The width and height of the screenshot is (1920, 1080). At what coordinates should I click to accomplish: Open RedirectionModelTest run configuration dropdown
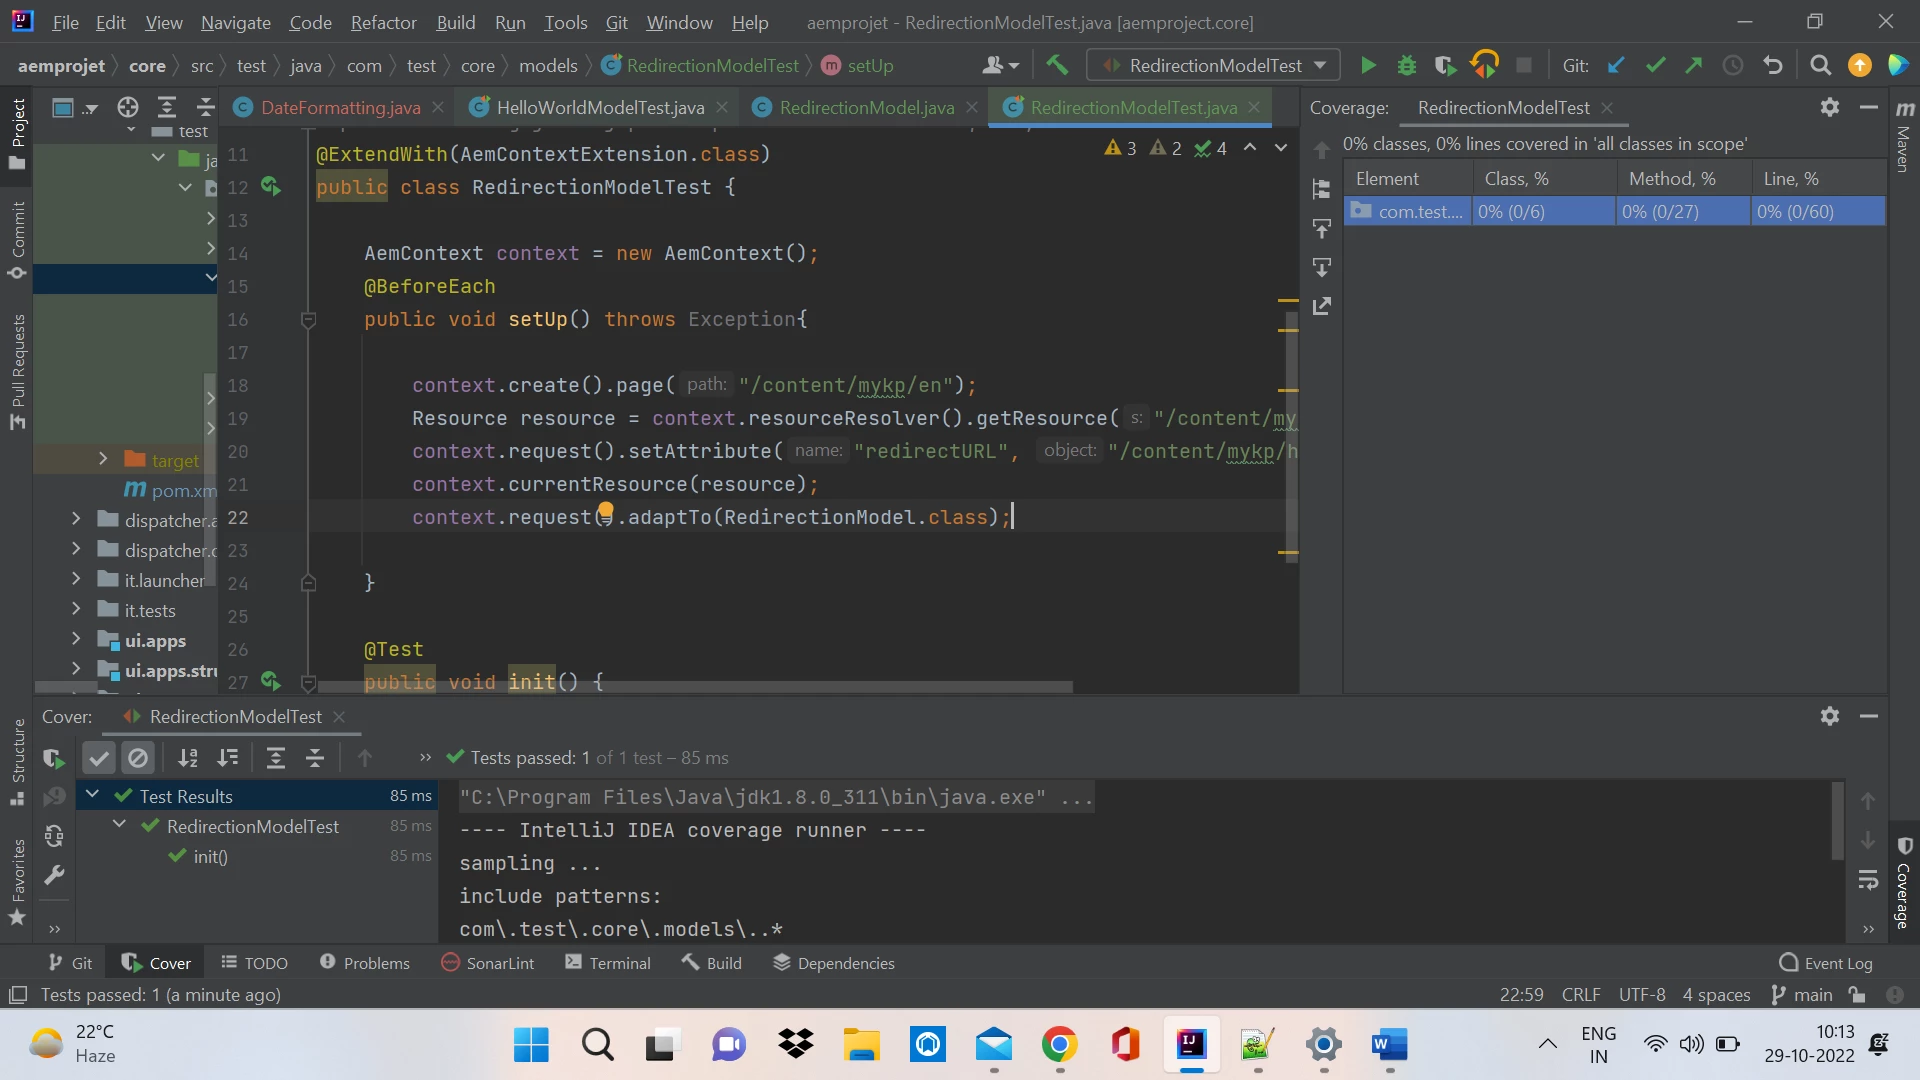pyautogui.click(x=1214, y=66)
